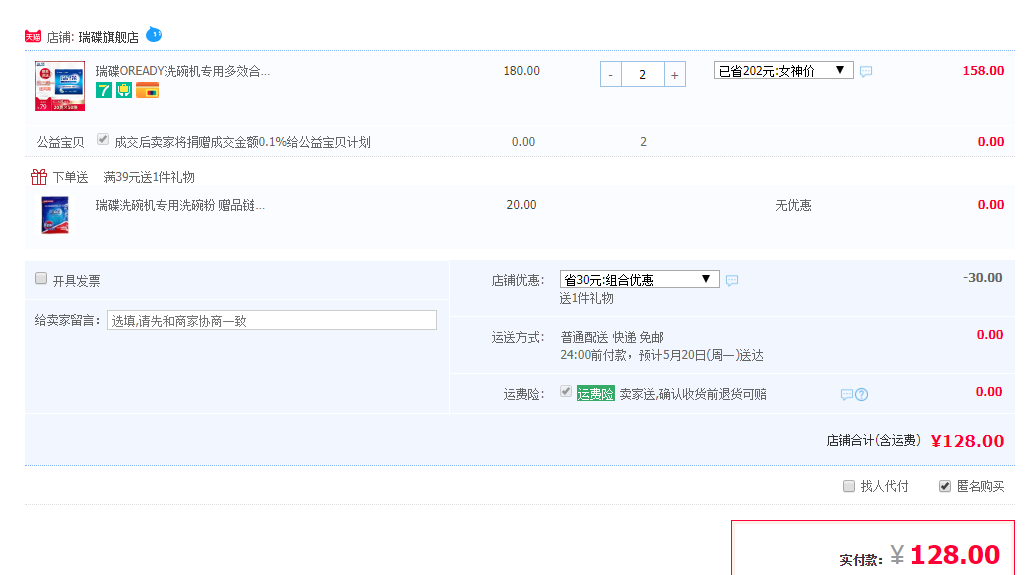Click the delivery estimate 预计5月20日(周一)送达
Screen dimensions: 1028x575
[702, 355]
